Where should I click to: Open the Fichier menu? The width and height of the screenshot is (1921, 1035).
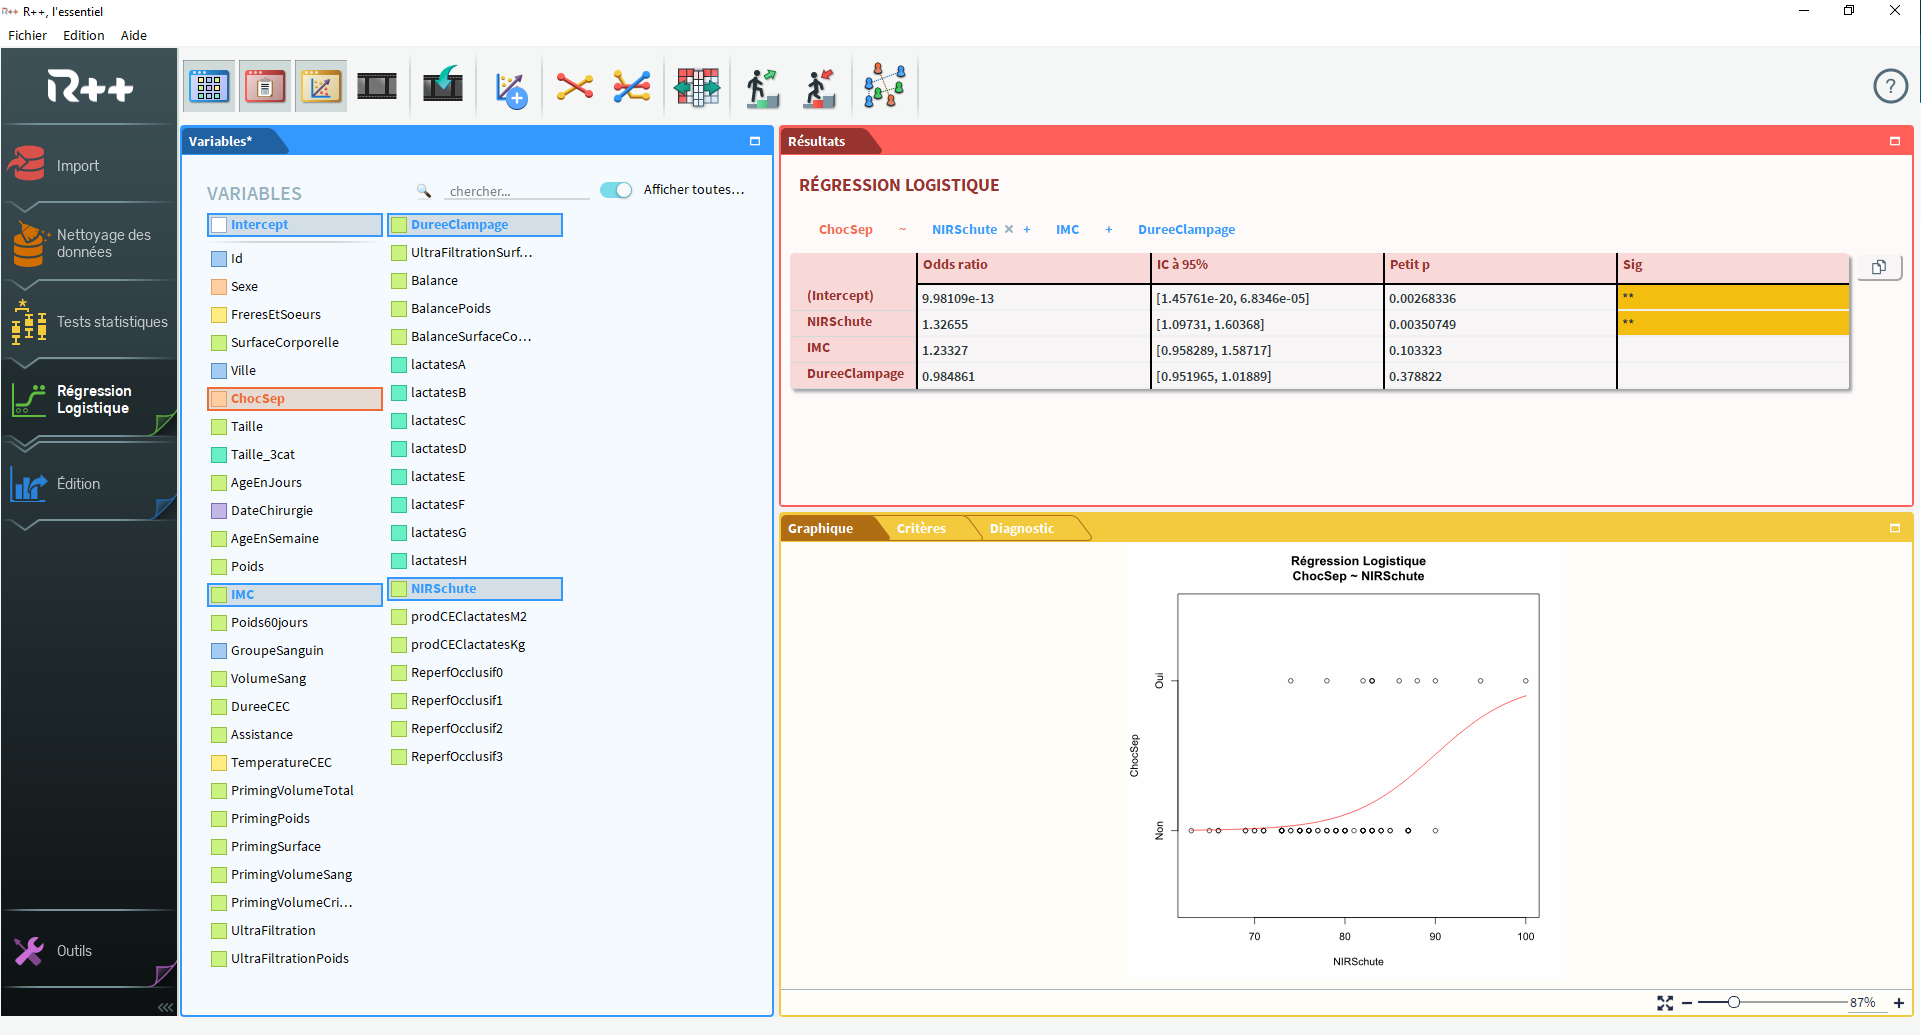point(27,35)
